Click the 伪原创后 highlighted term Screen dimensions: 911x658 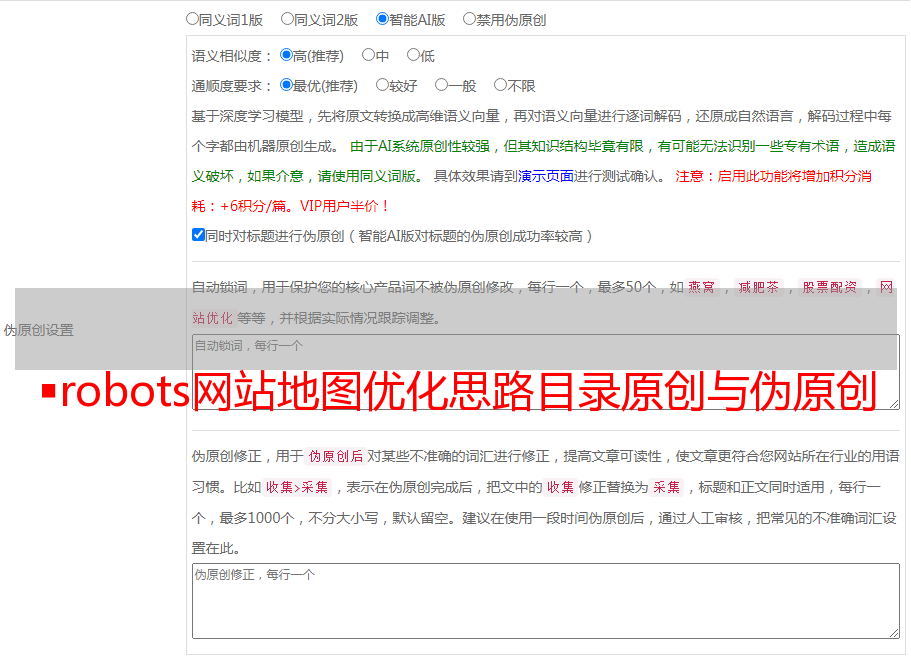pyautogui.click(x=336, y=456)
